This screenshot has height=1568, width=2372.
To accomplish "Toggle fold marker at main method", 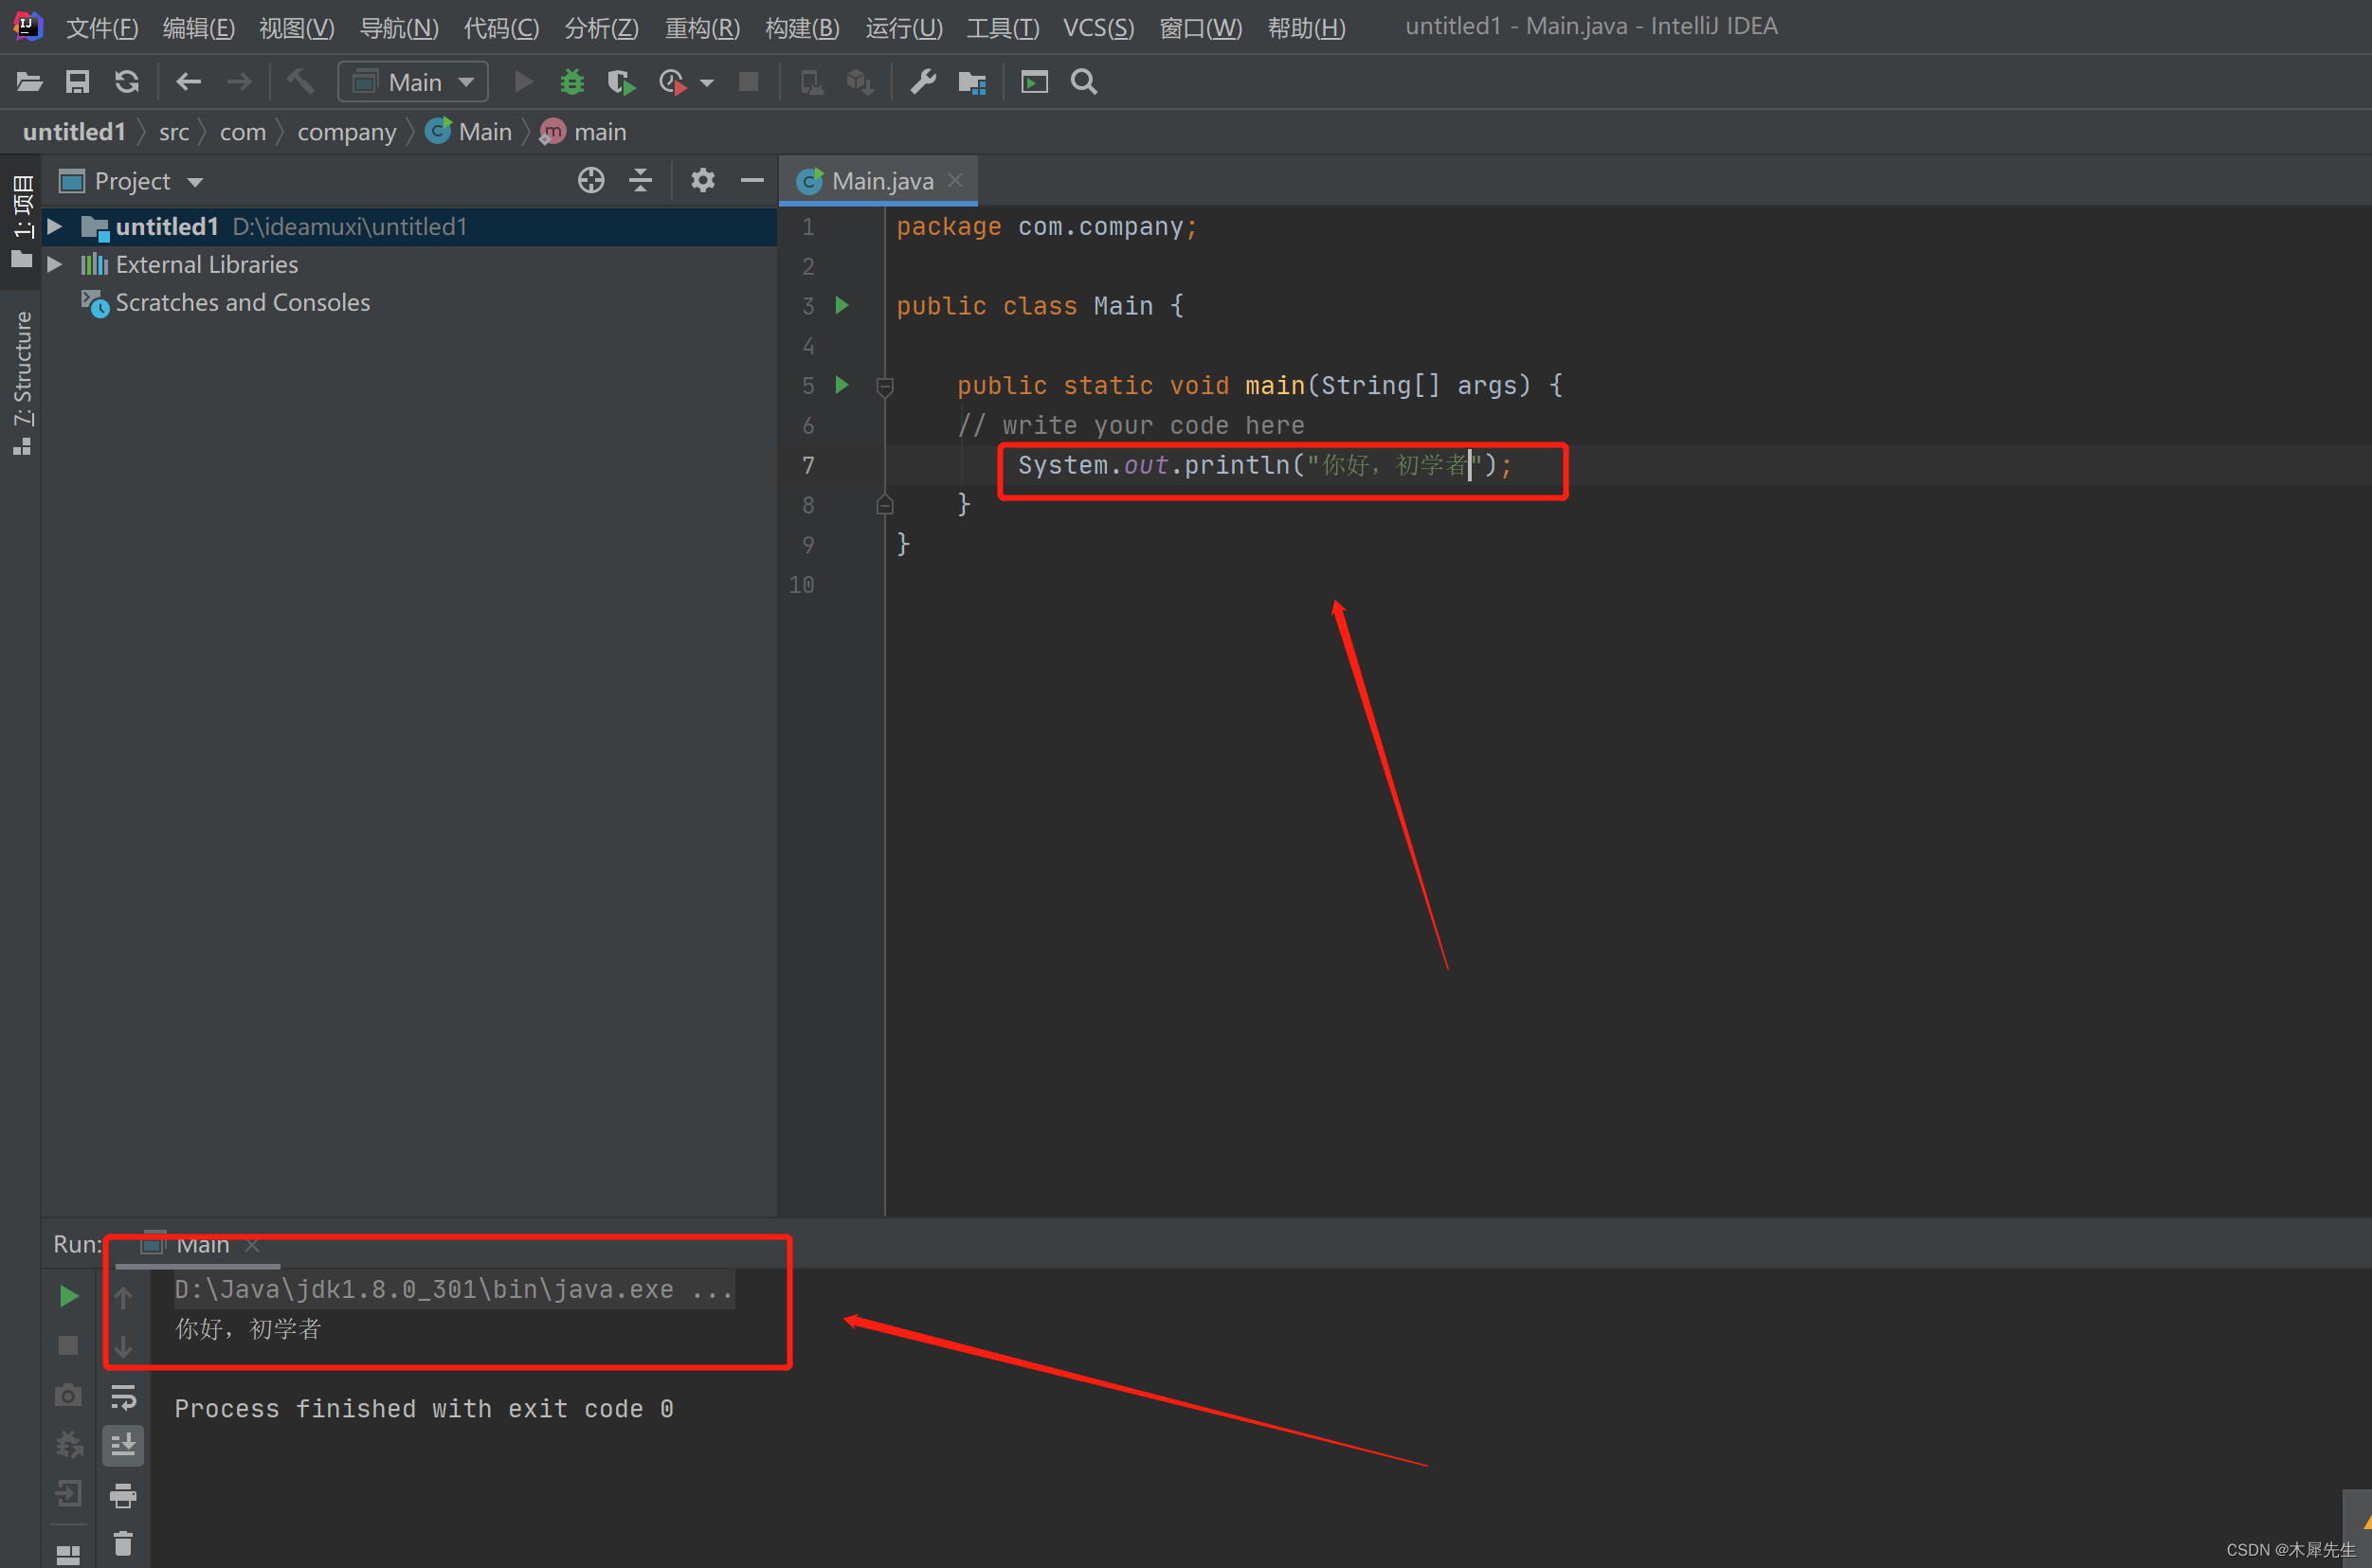I will tap(885, 386).
